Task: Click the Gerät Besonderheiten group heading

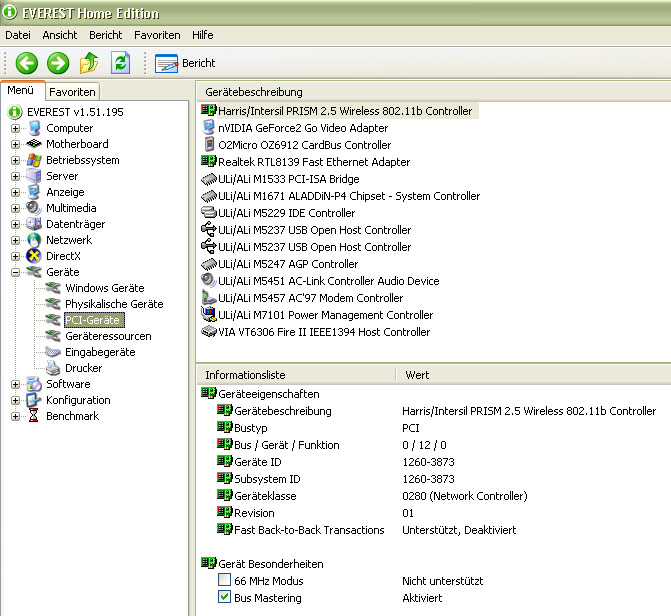Action: point(270,564)
